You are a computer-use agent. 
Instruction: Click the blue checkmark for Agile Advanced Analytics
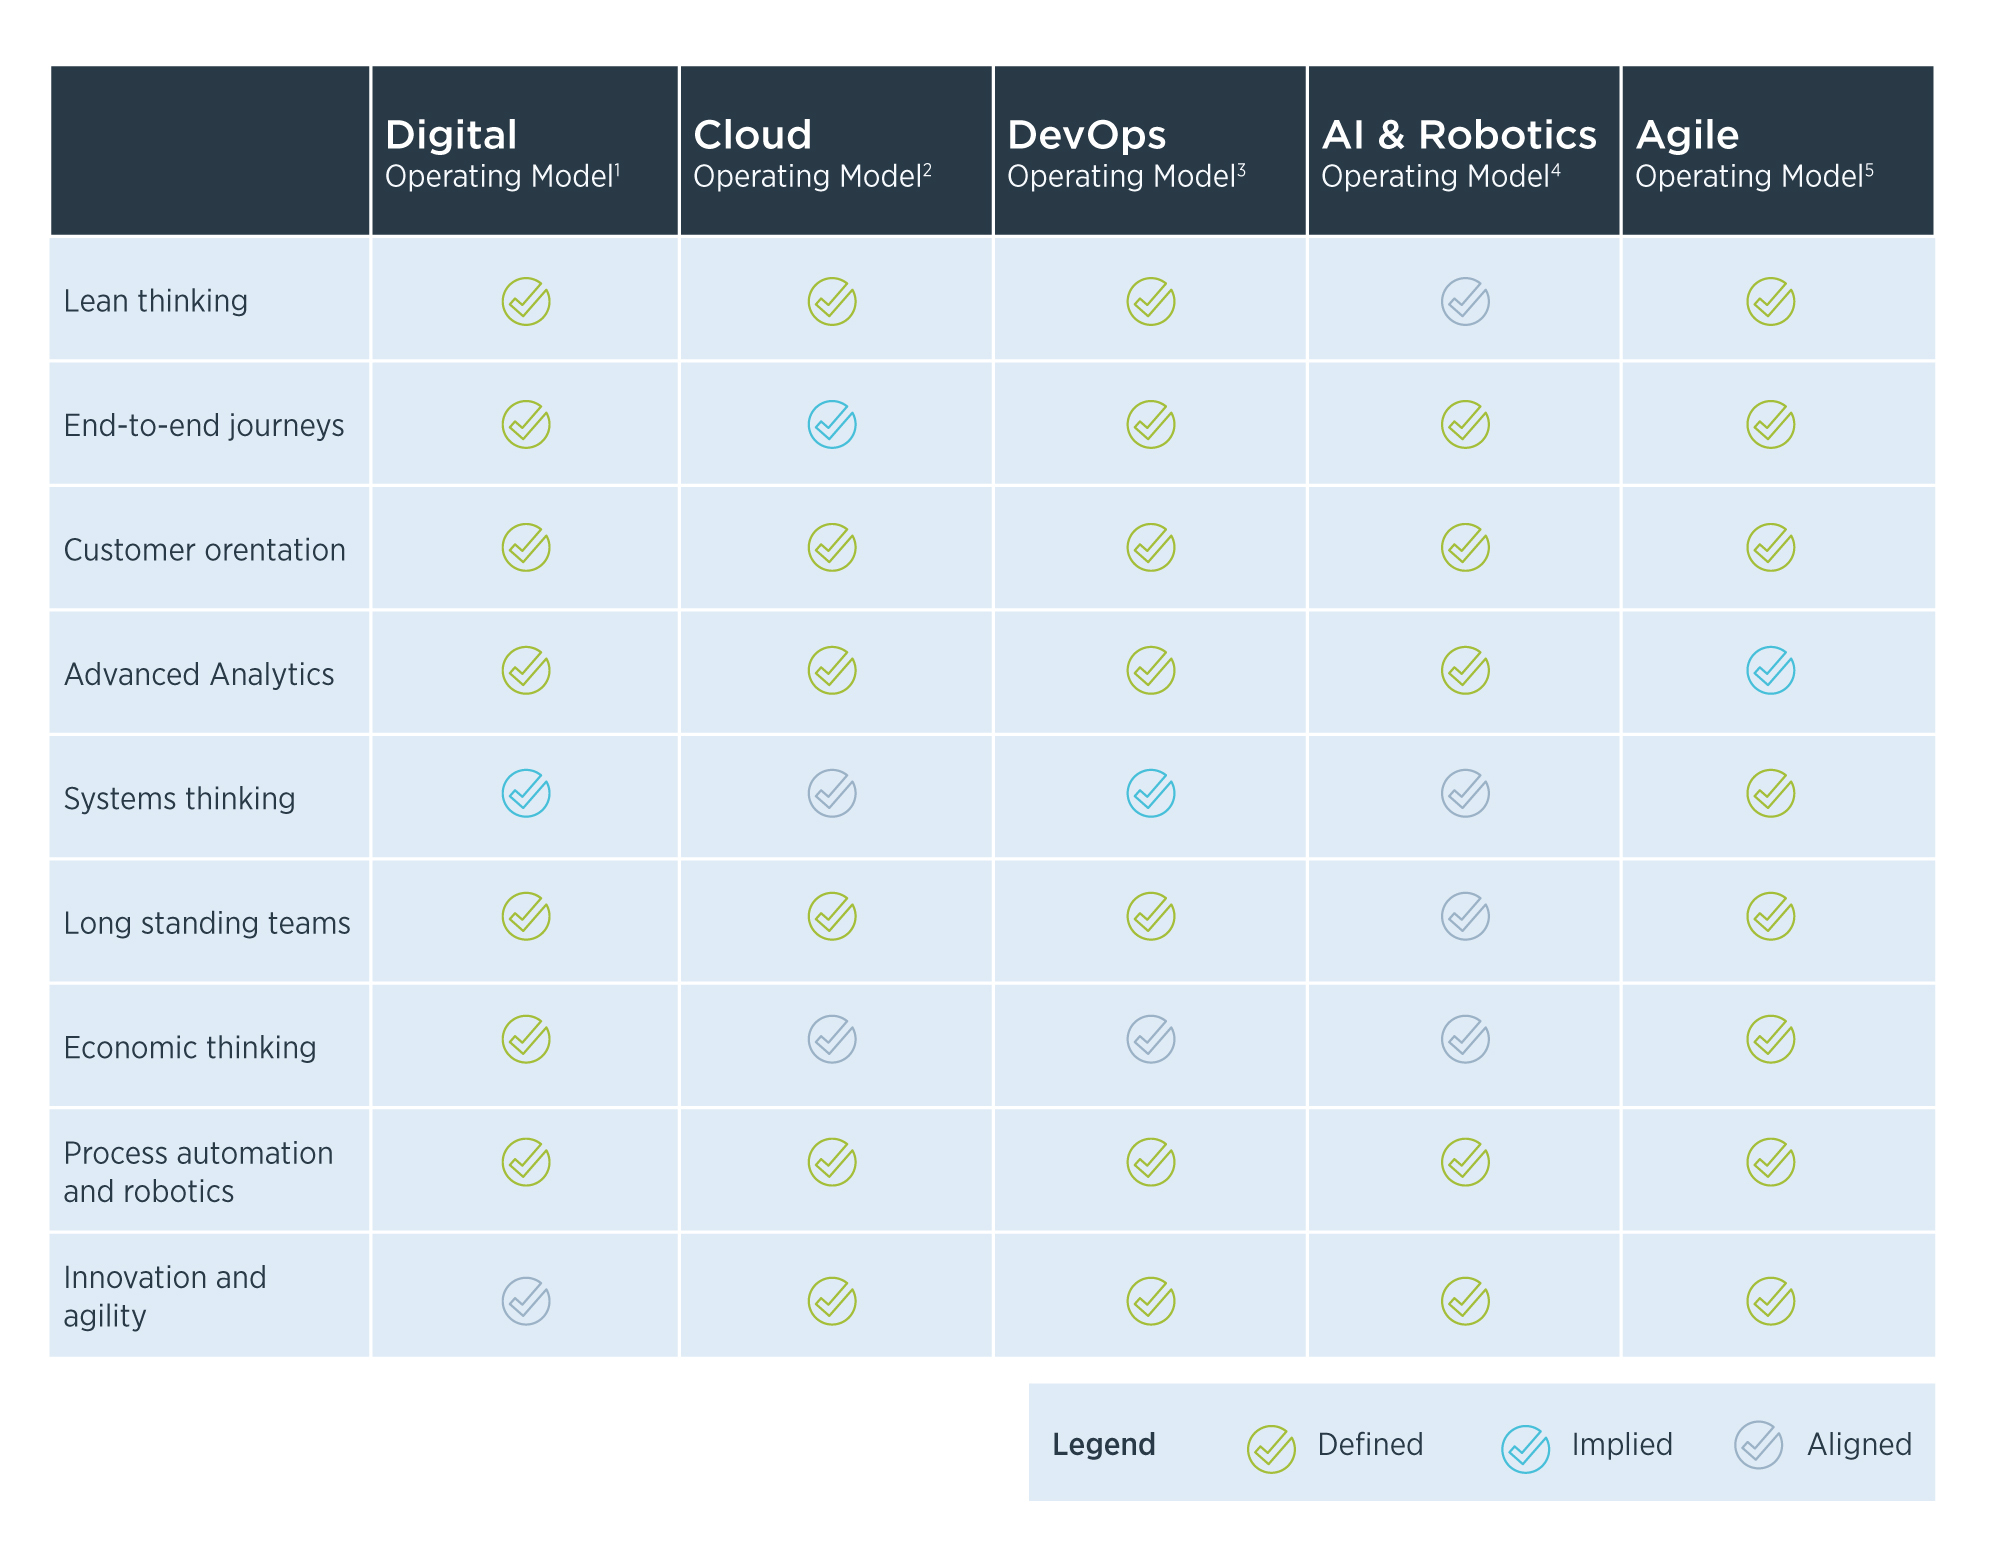1770,671
